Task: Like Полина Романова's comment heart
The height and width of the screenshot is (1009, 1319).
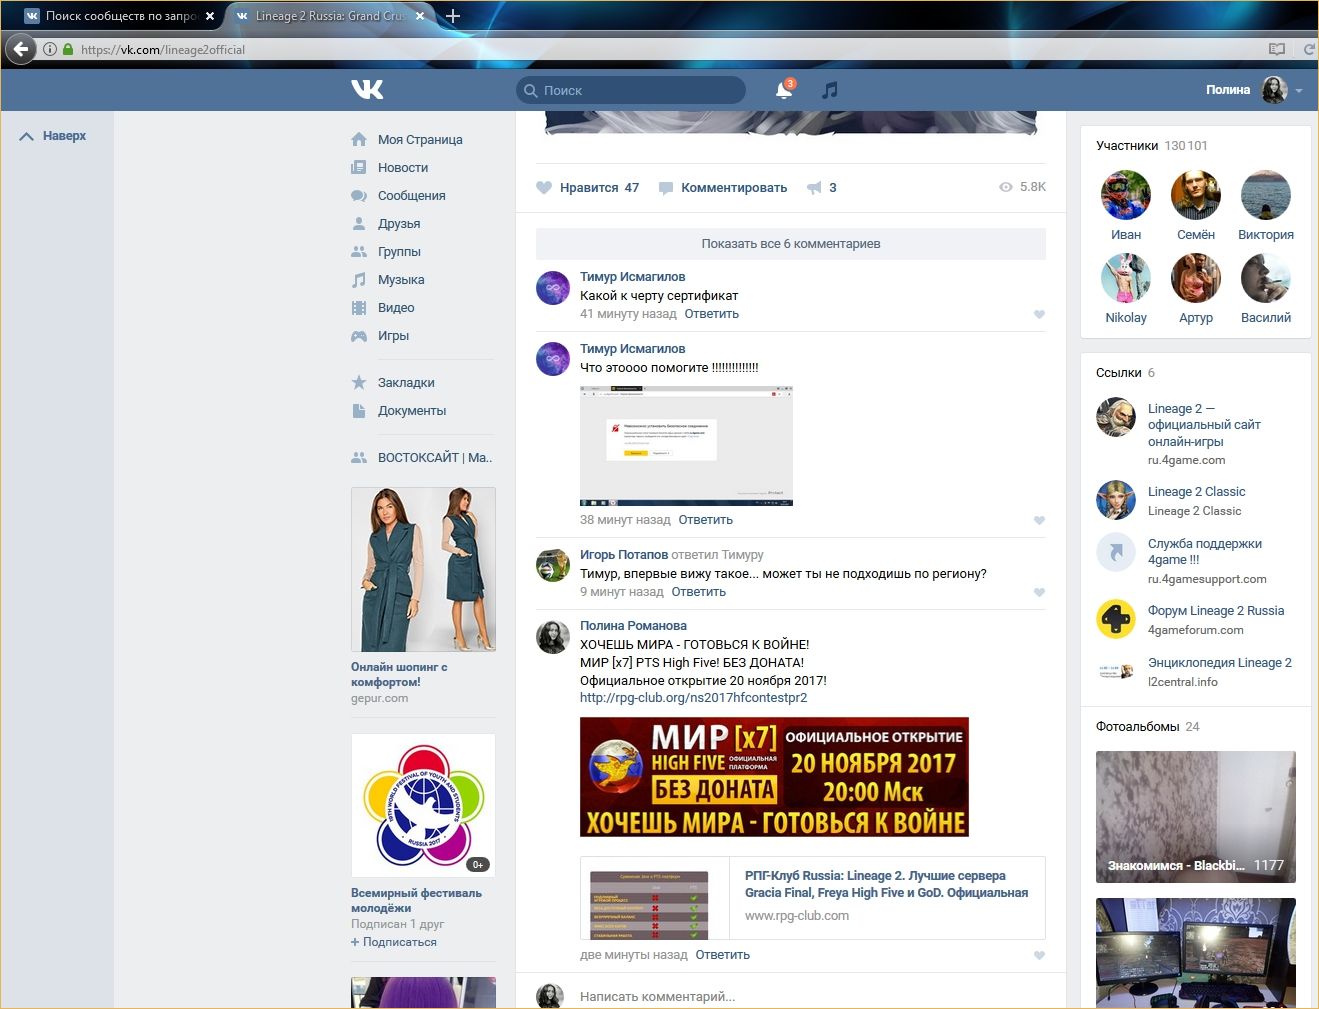Action: [1039, 955]
